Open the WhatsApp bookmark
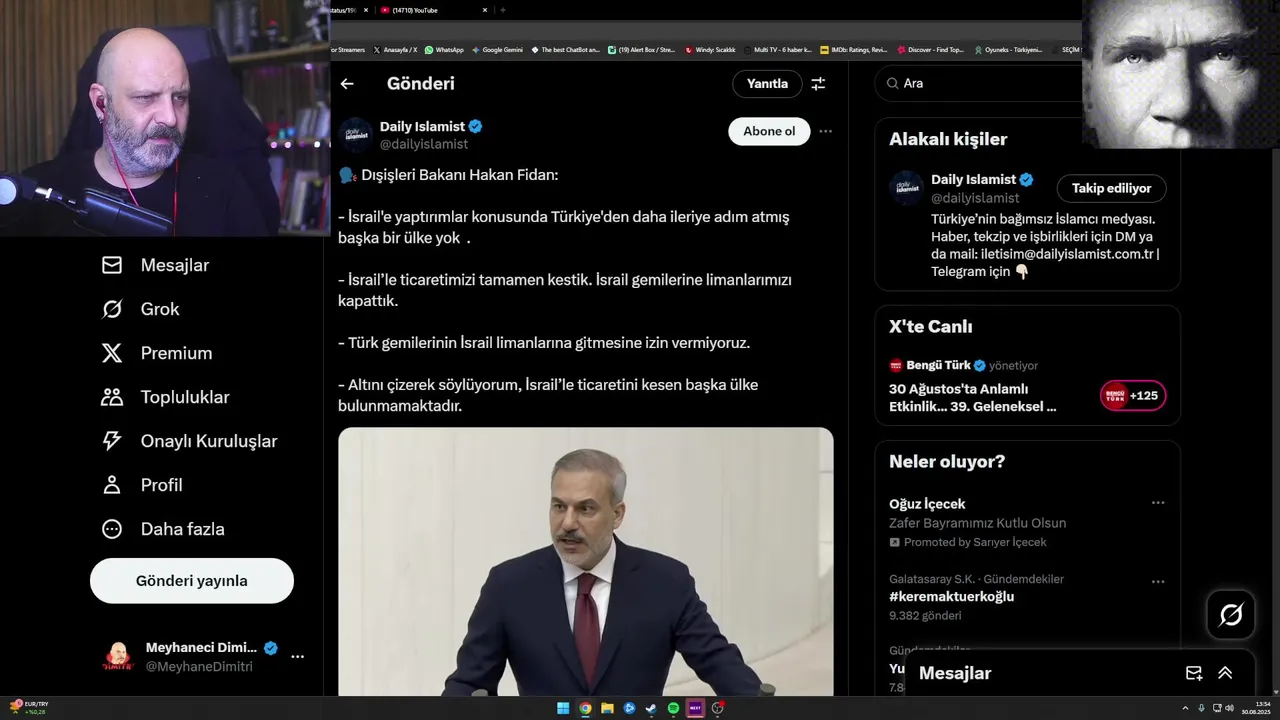The image size is (1280, 720). tap(444, 49)
